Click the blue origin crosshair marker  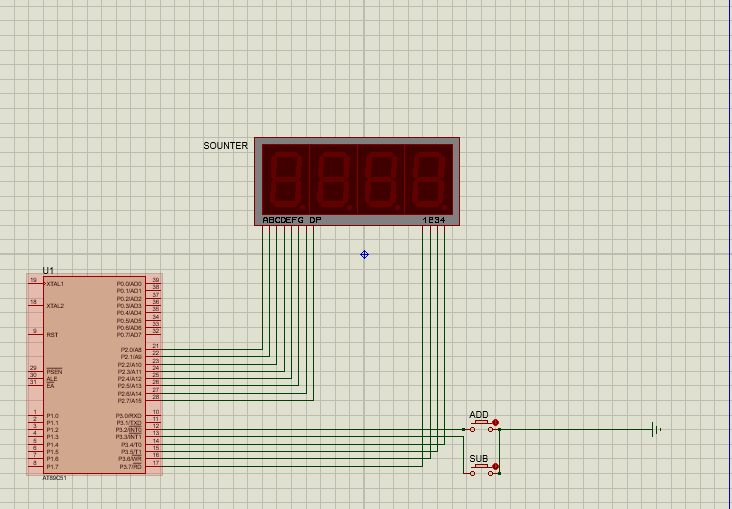coord(365,254)
